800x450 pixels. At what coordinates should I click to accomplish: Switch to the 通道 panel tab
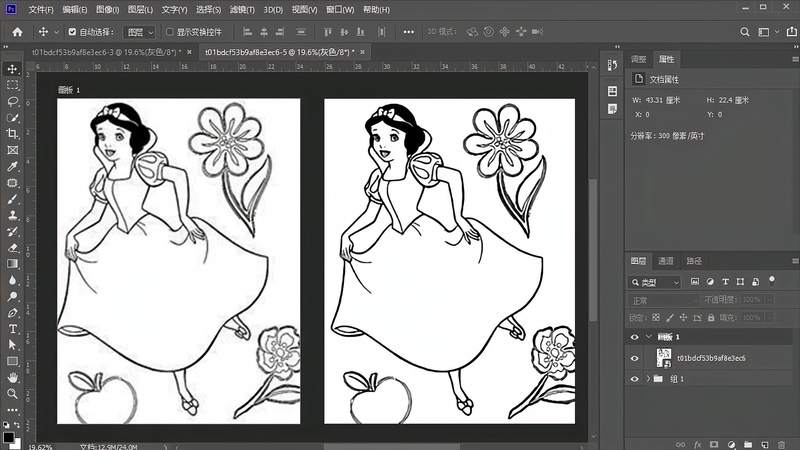pos(666,261)
